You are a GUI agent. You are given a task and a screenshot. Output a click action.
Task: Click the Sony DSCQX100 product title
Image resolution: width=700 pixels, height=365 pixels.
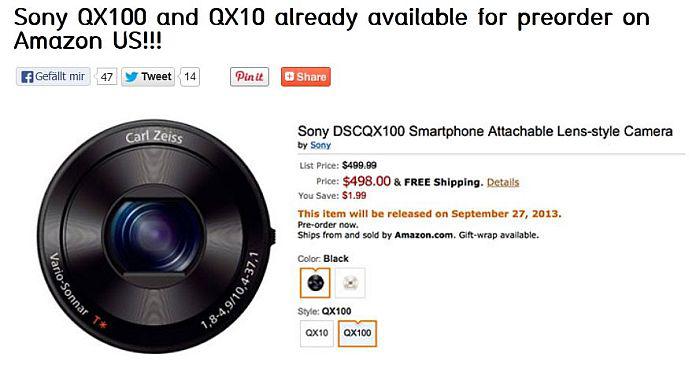[x=485, y=131]
